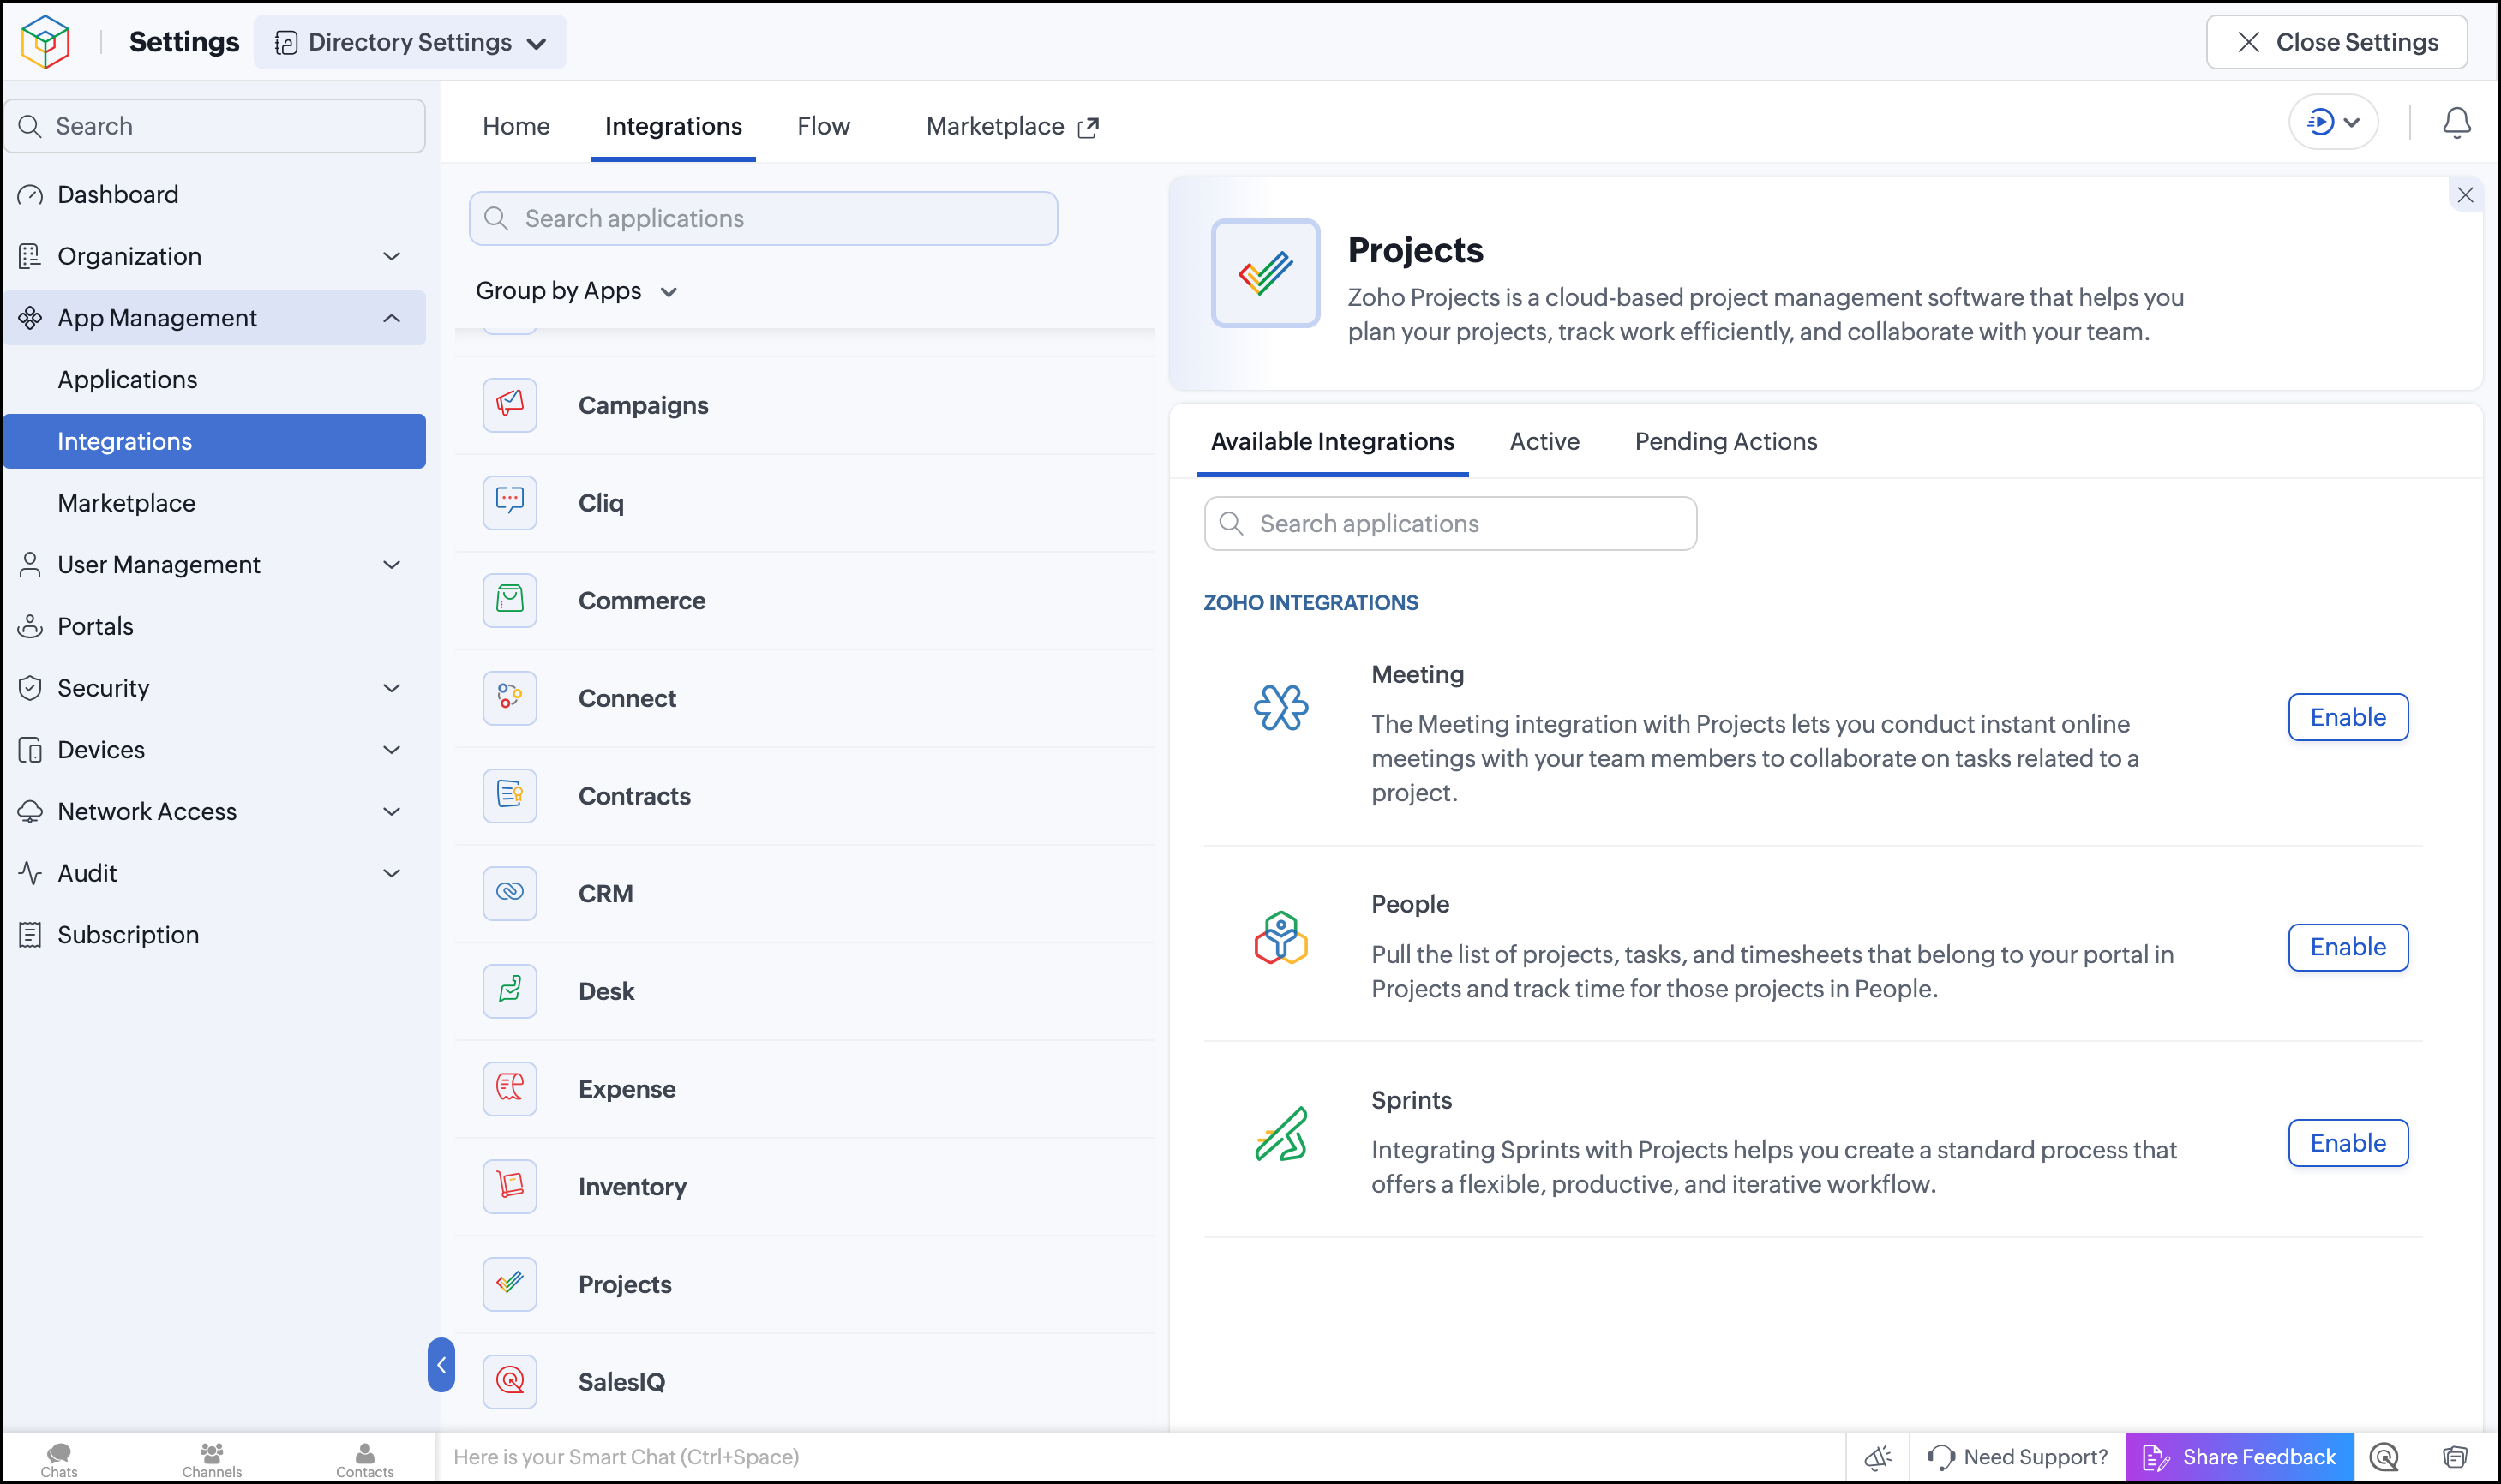Collapse the left sidebar with arrow handle
This screenshot has height=1484, width=2501.
pos(441,1364)
